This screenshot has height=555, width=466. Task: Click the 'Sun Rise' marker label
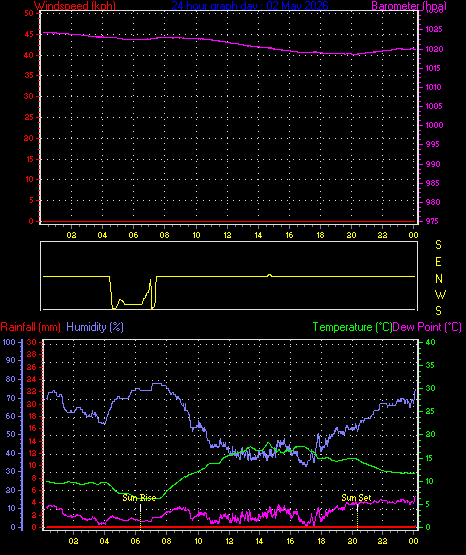pos(139,498)
